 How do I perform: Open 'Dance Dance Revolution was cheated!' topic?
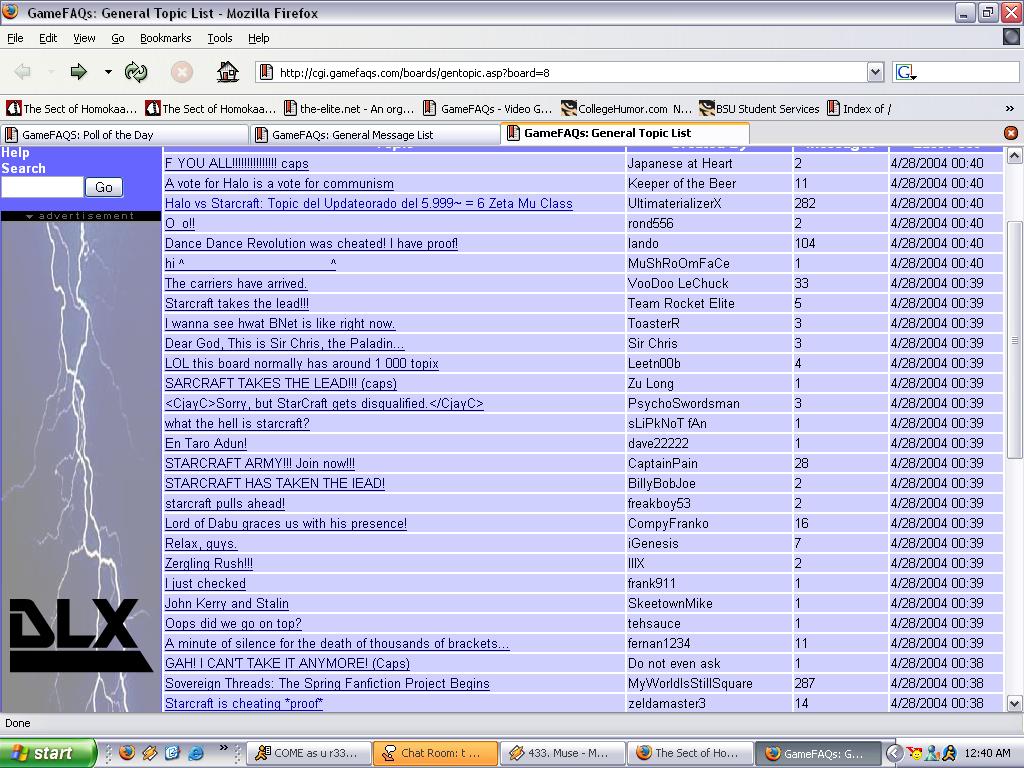311,244
